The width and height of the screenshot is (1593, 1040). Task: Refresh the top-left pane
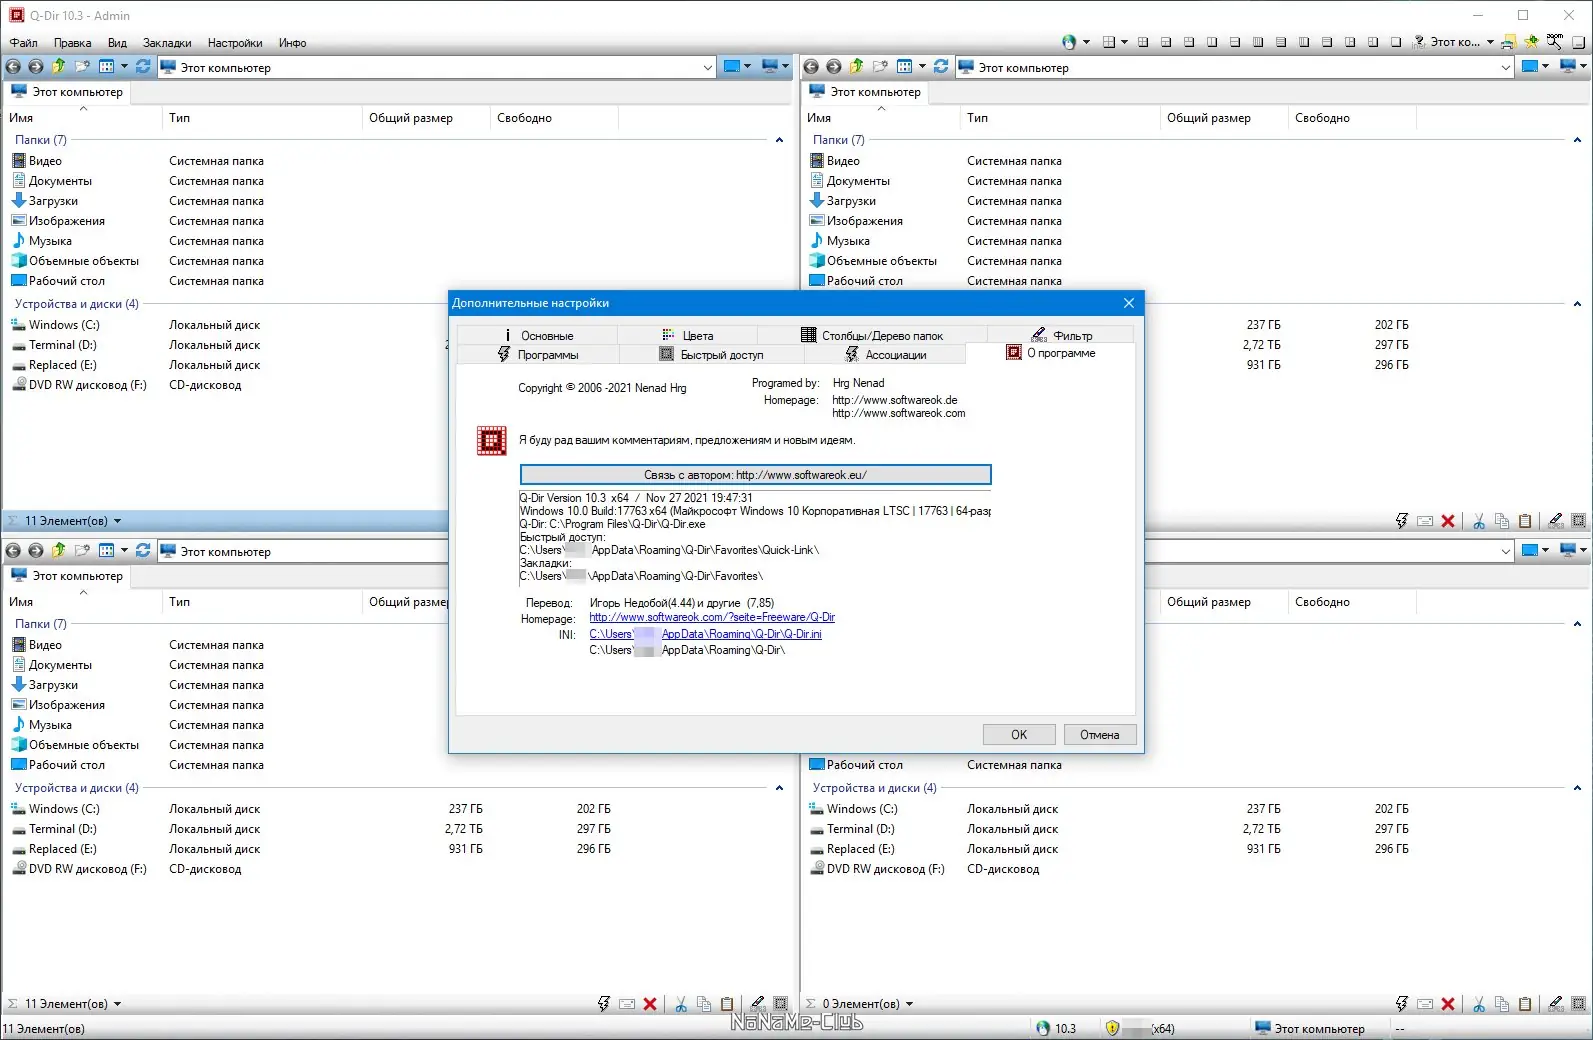click(143, 67)
